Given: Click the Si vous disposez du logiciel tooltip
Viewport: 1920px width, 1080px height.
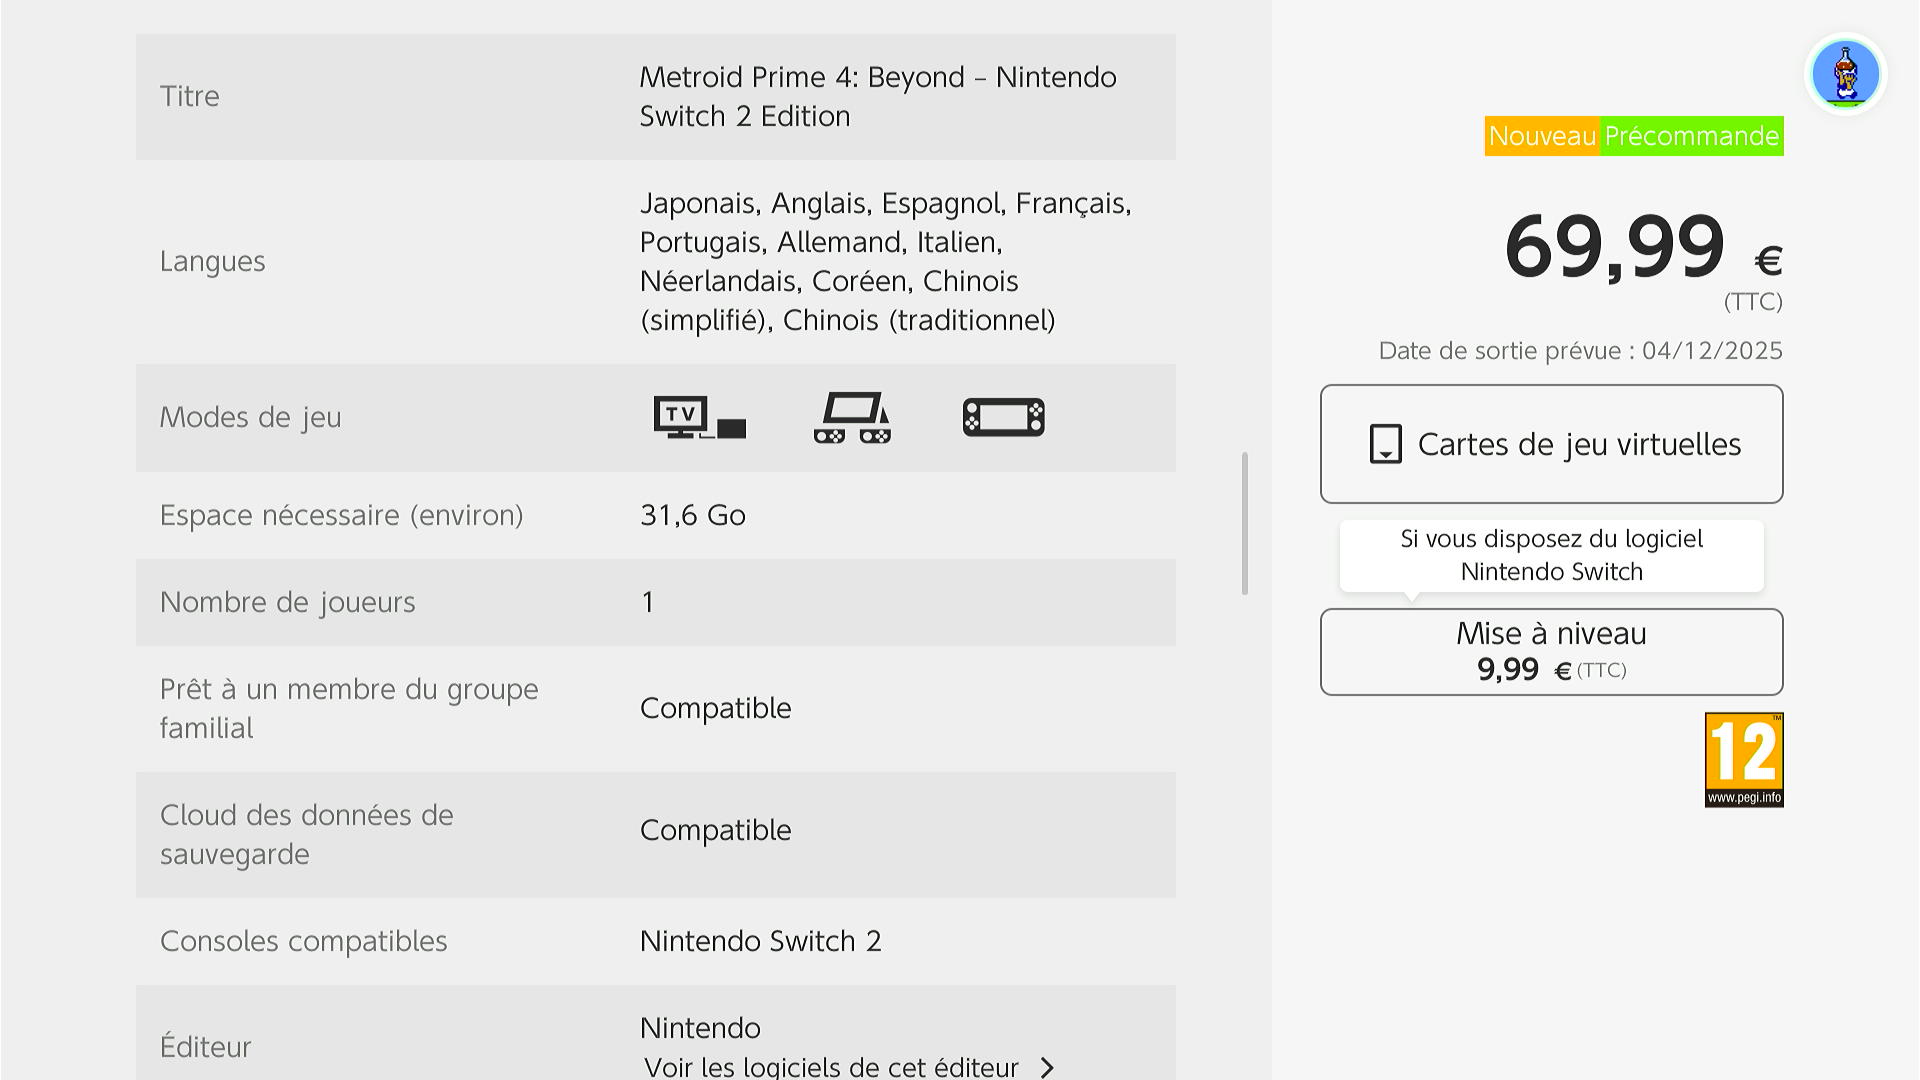Looking at the screenshot, I should 1551,555.
